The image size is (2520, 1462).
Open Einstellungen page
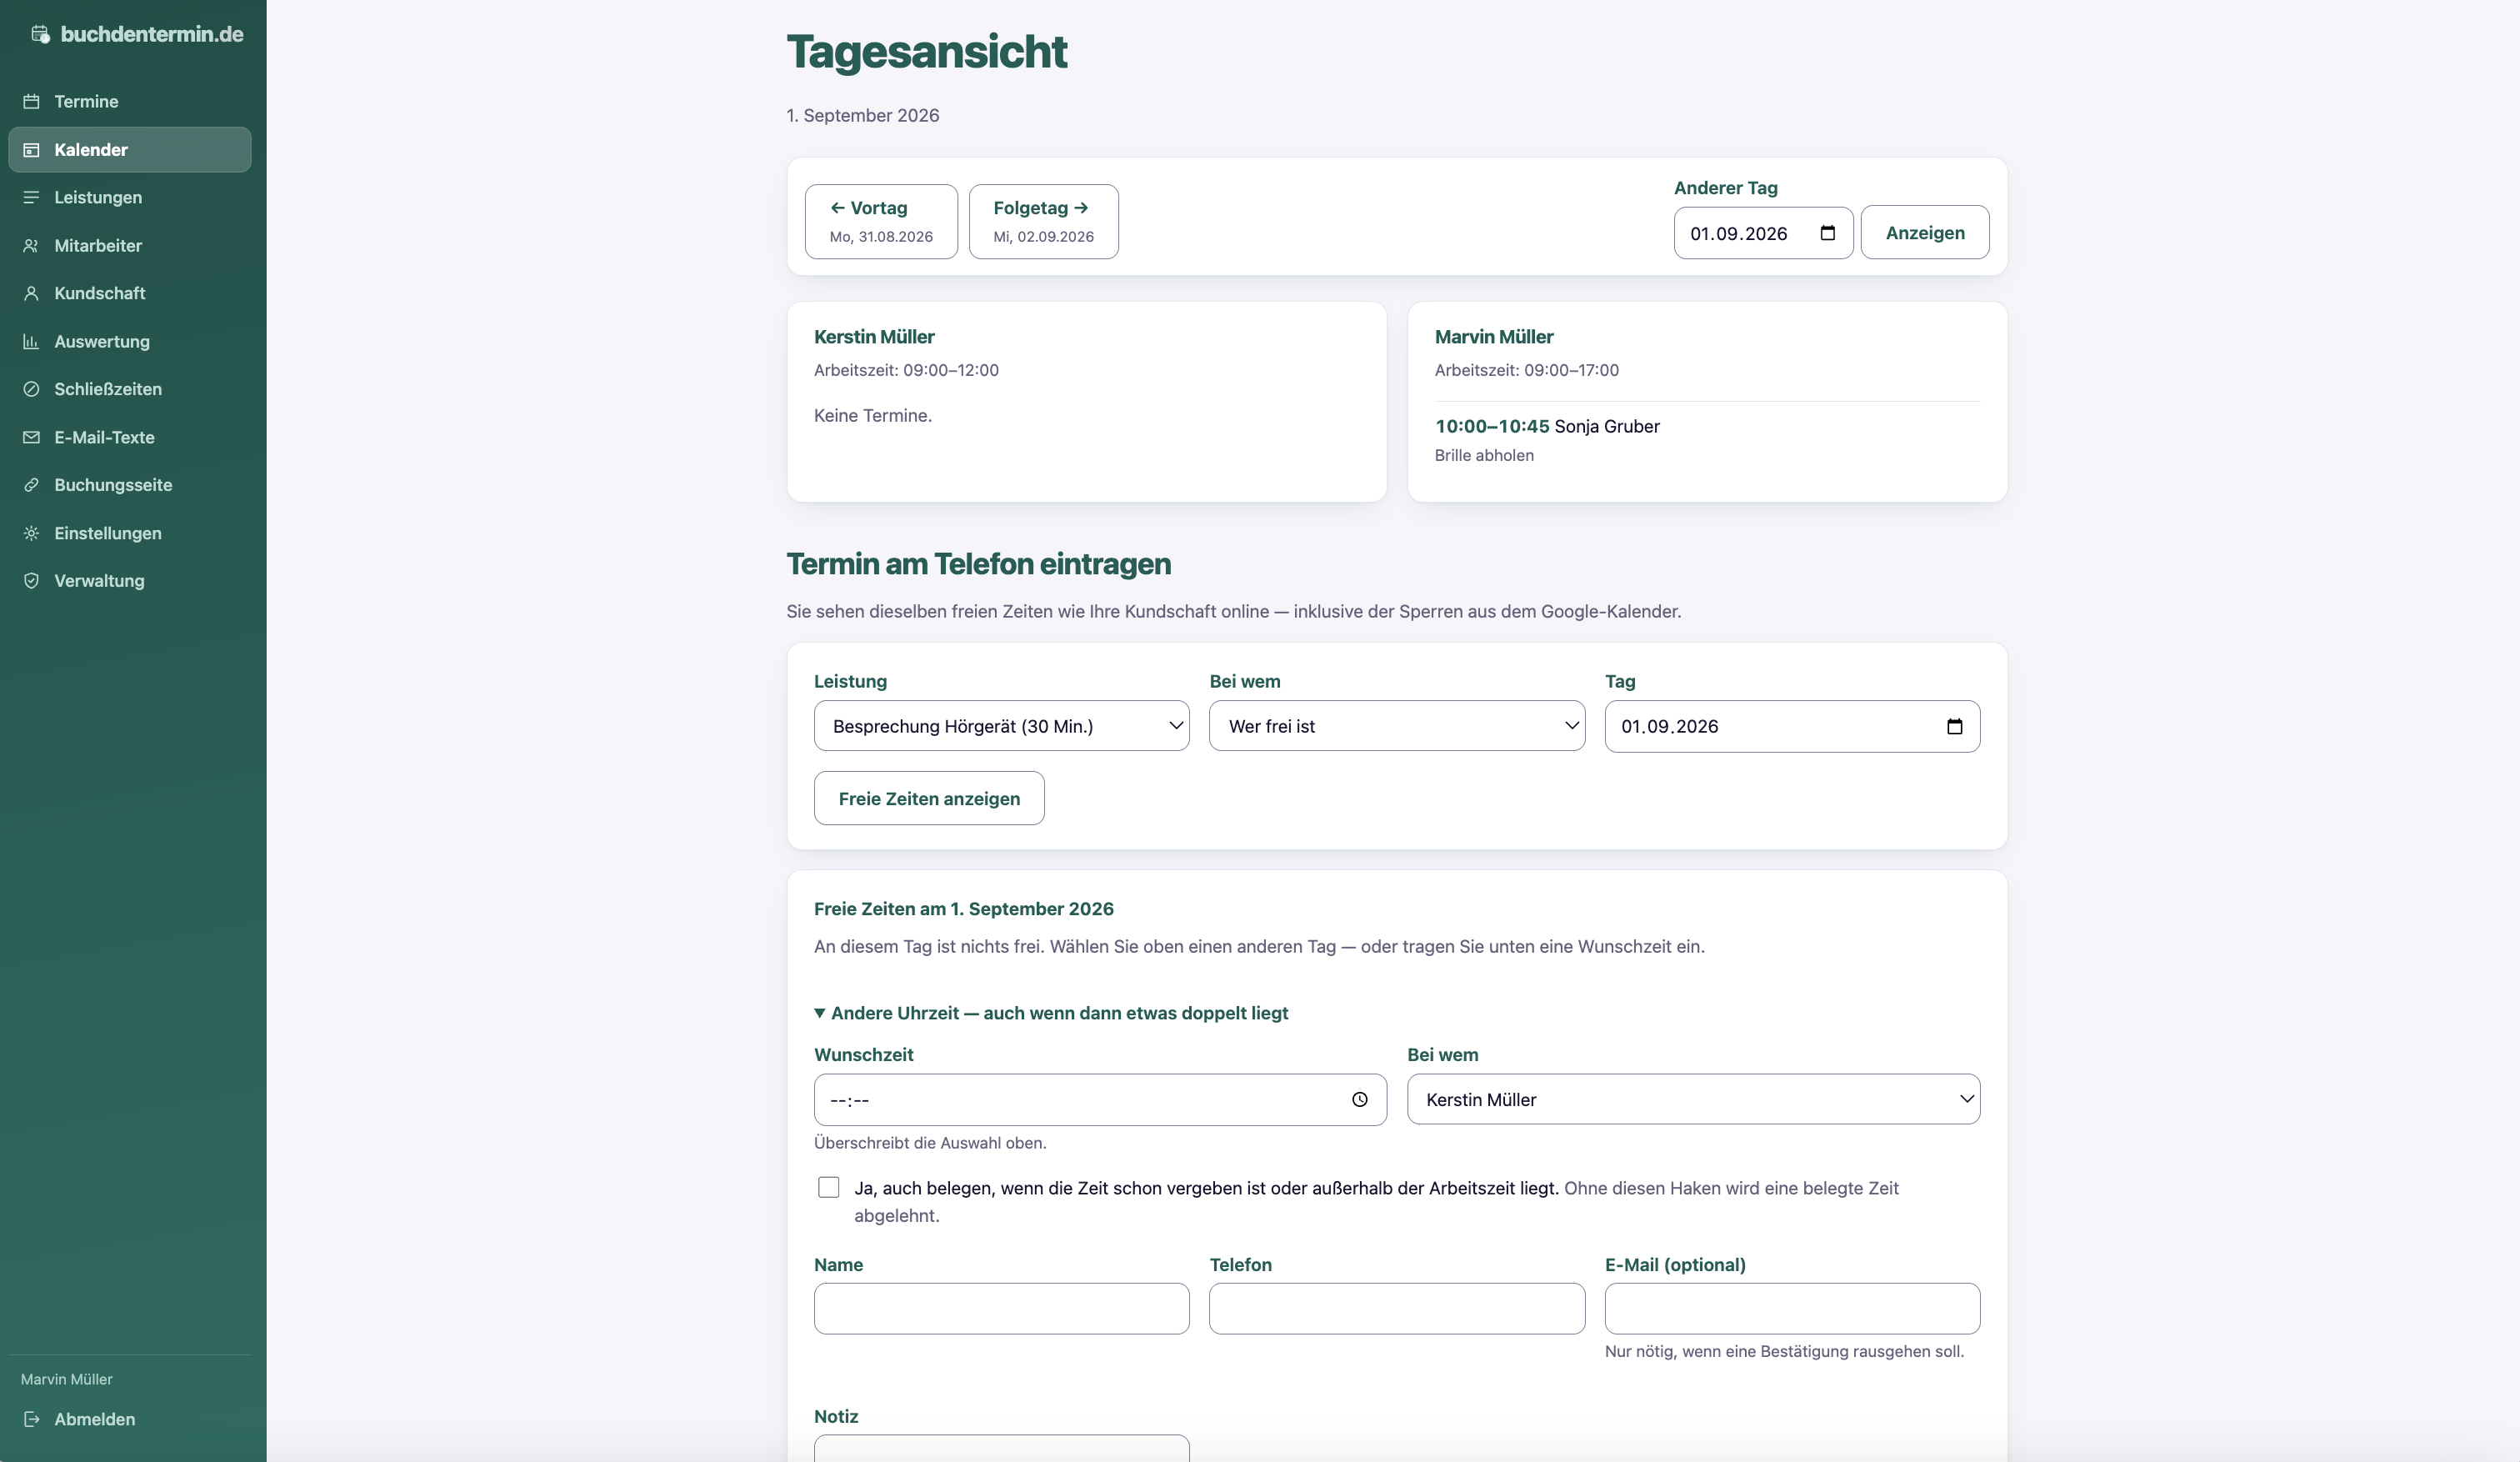click(x=130, y=533)
